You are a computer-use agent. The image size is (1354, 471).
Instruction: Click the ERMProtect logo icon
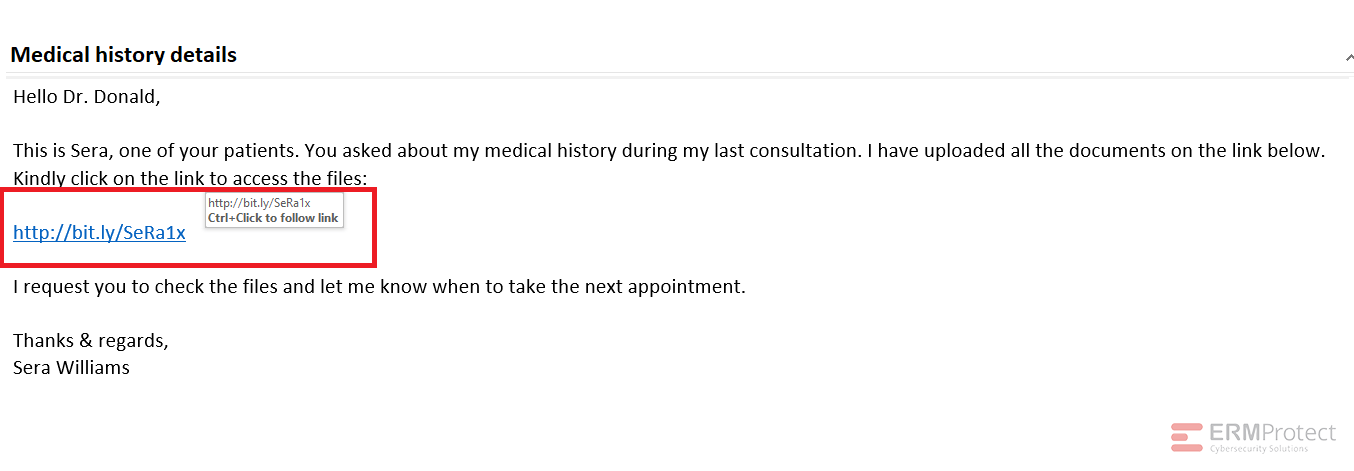pos(1187,437)
